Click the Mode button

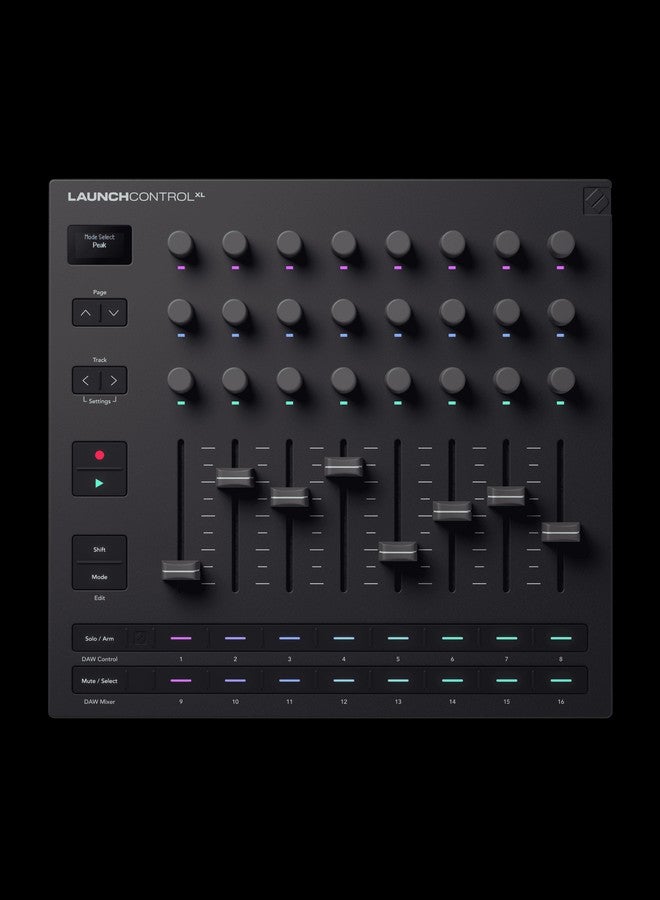pos(99,577)
